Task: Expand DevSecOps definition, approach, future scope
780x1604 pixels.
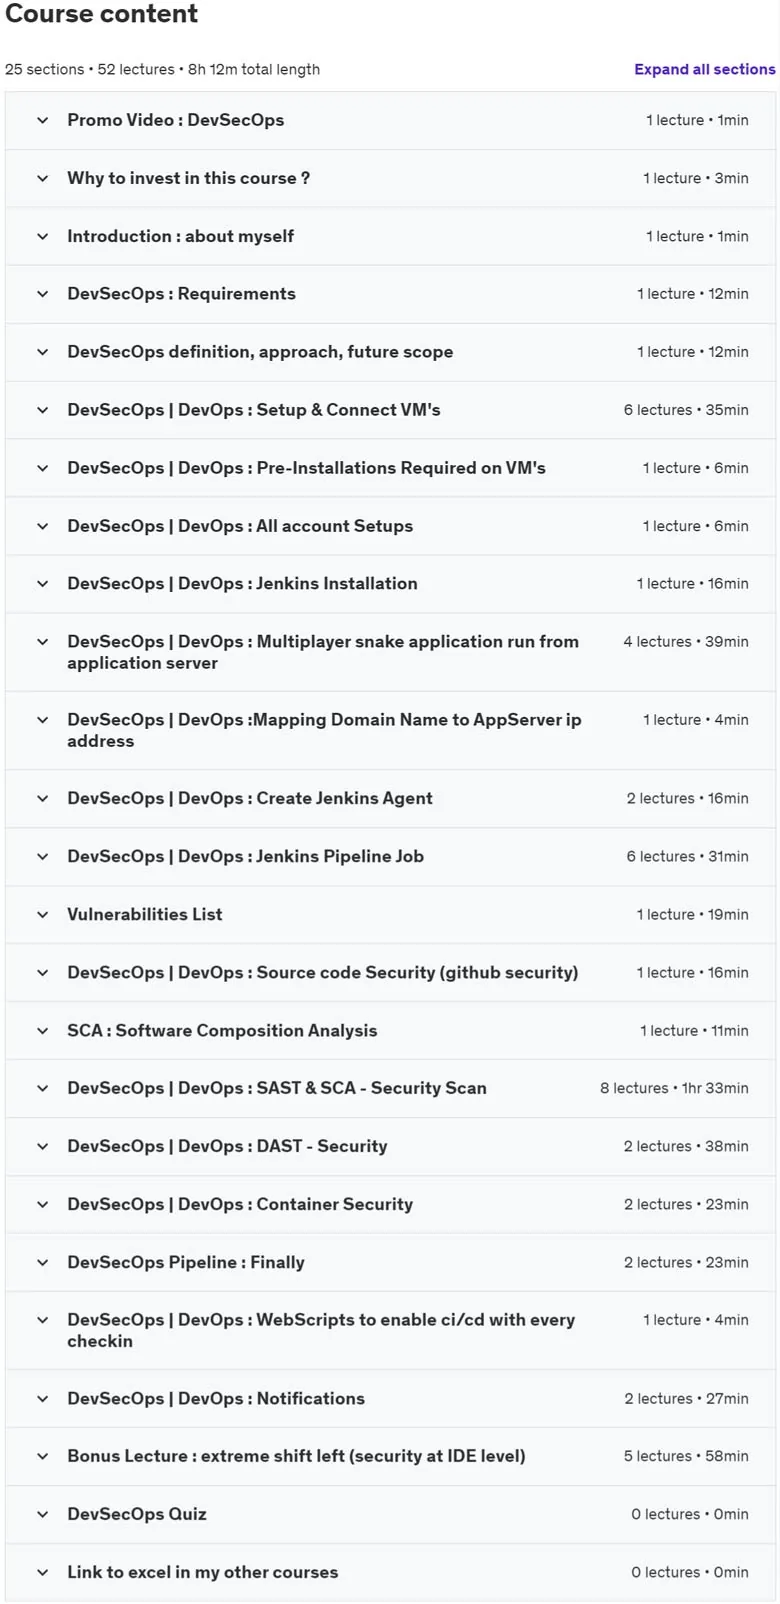Action: [x=390, y=352]
